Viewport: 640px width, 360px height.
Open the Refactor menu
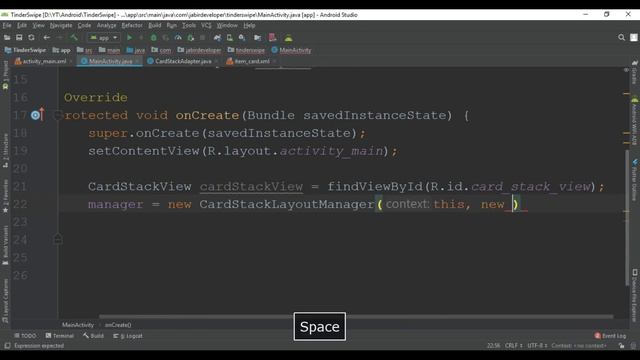coord(132,25)
